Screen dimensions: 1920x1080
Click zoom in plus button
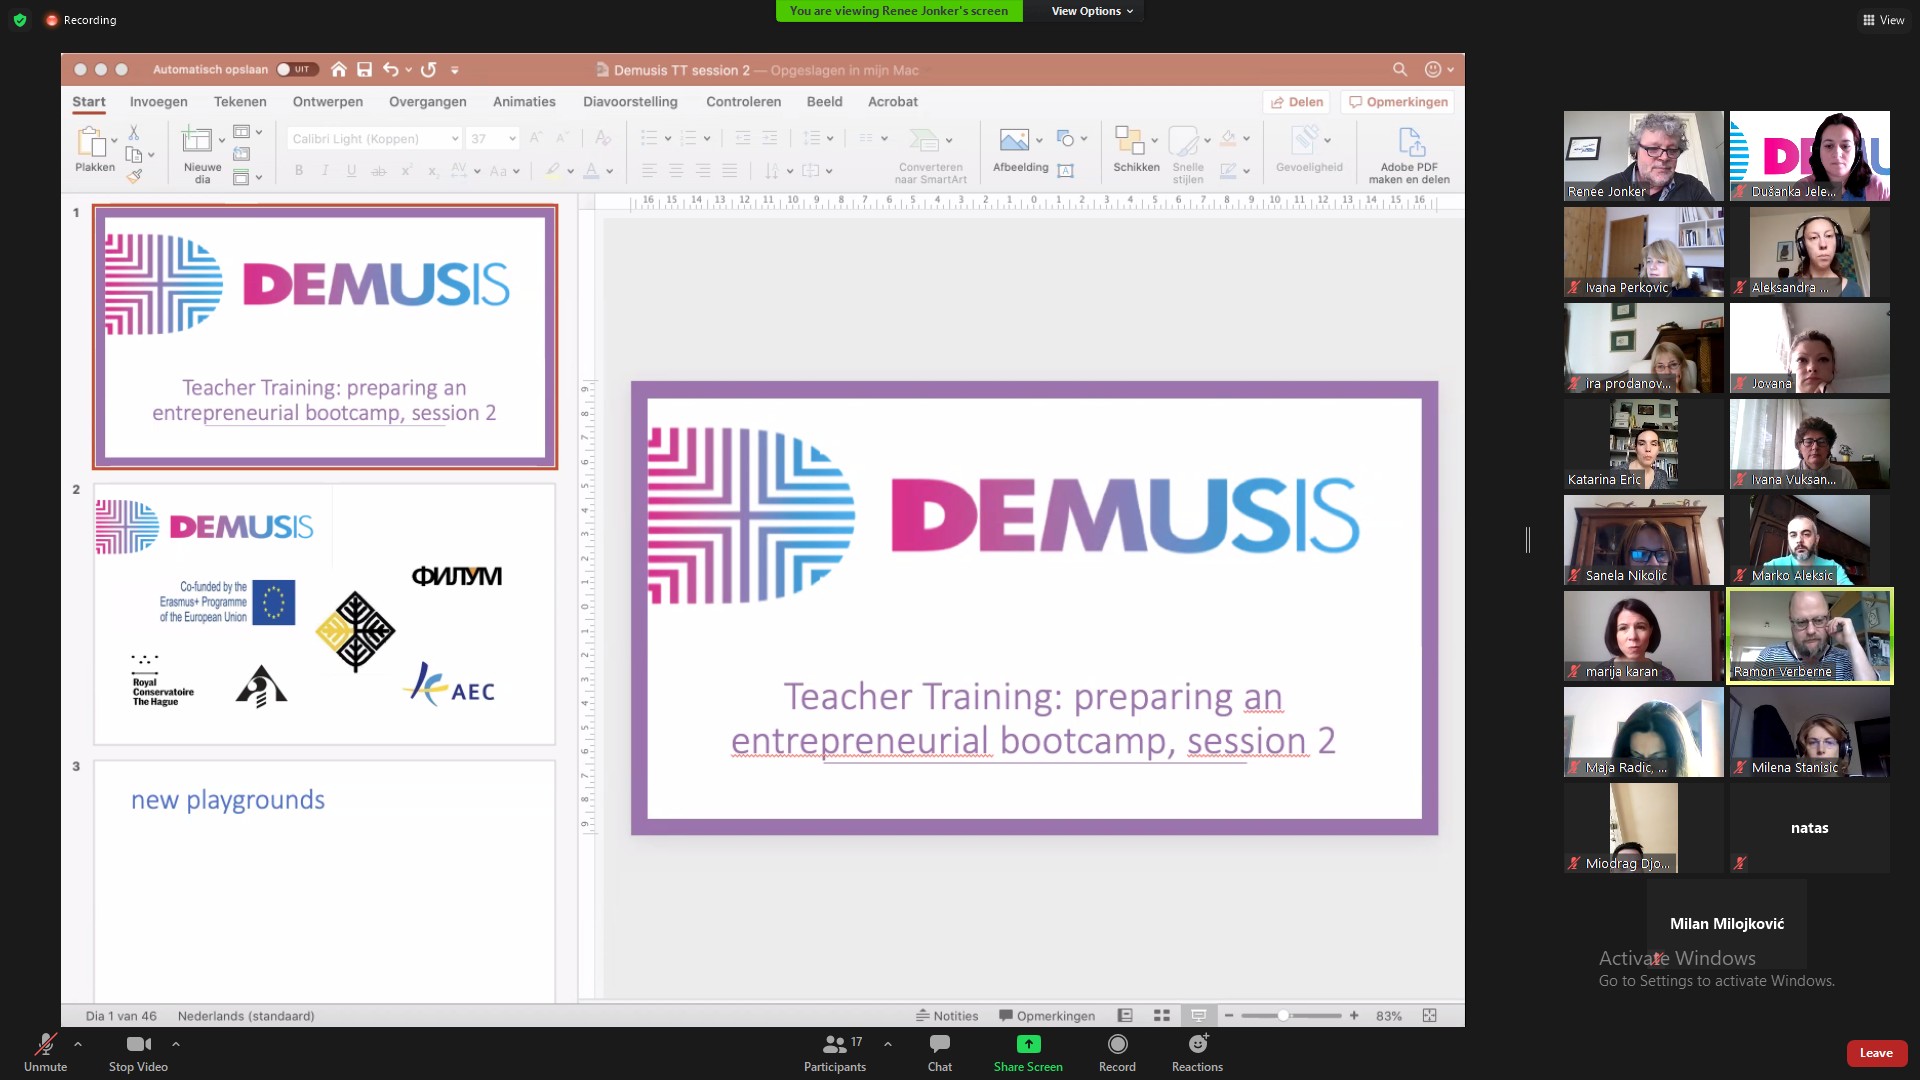point(1354,1015)
